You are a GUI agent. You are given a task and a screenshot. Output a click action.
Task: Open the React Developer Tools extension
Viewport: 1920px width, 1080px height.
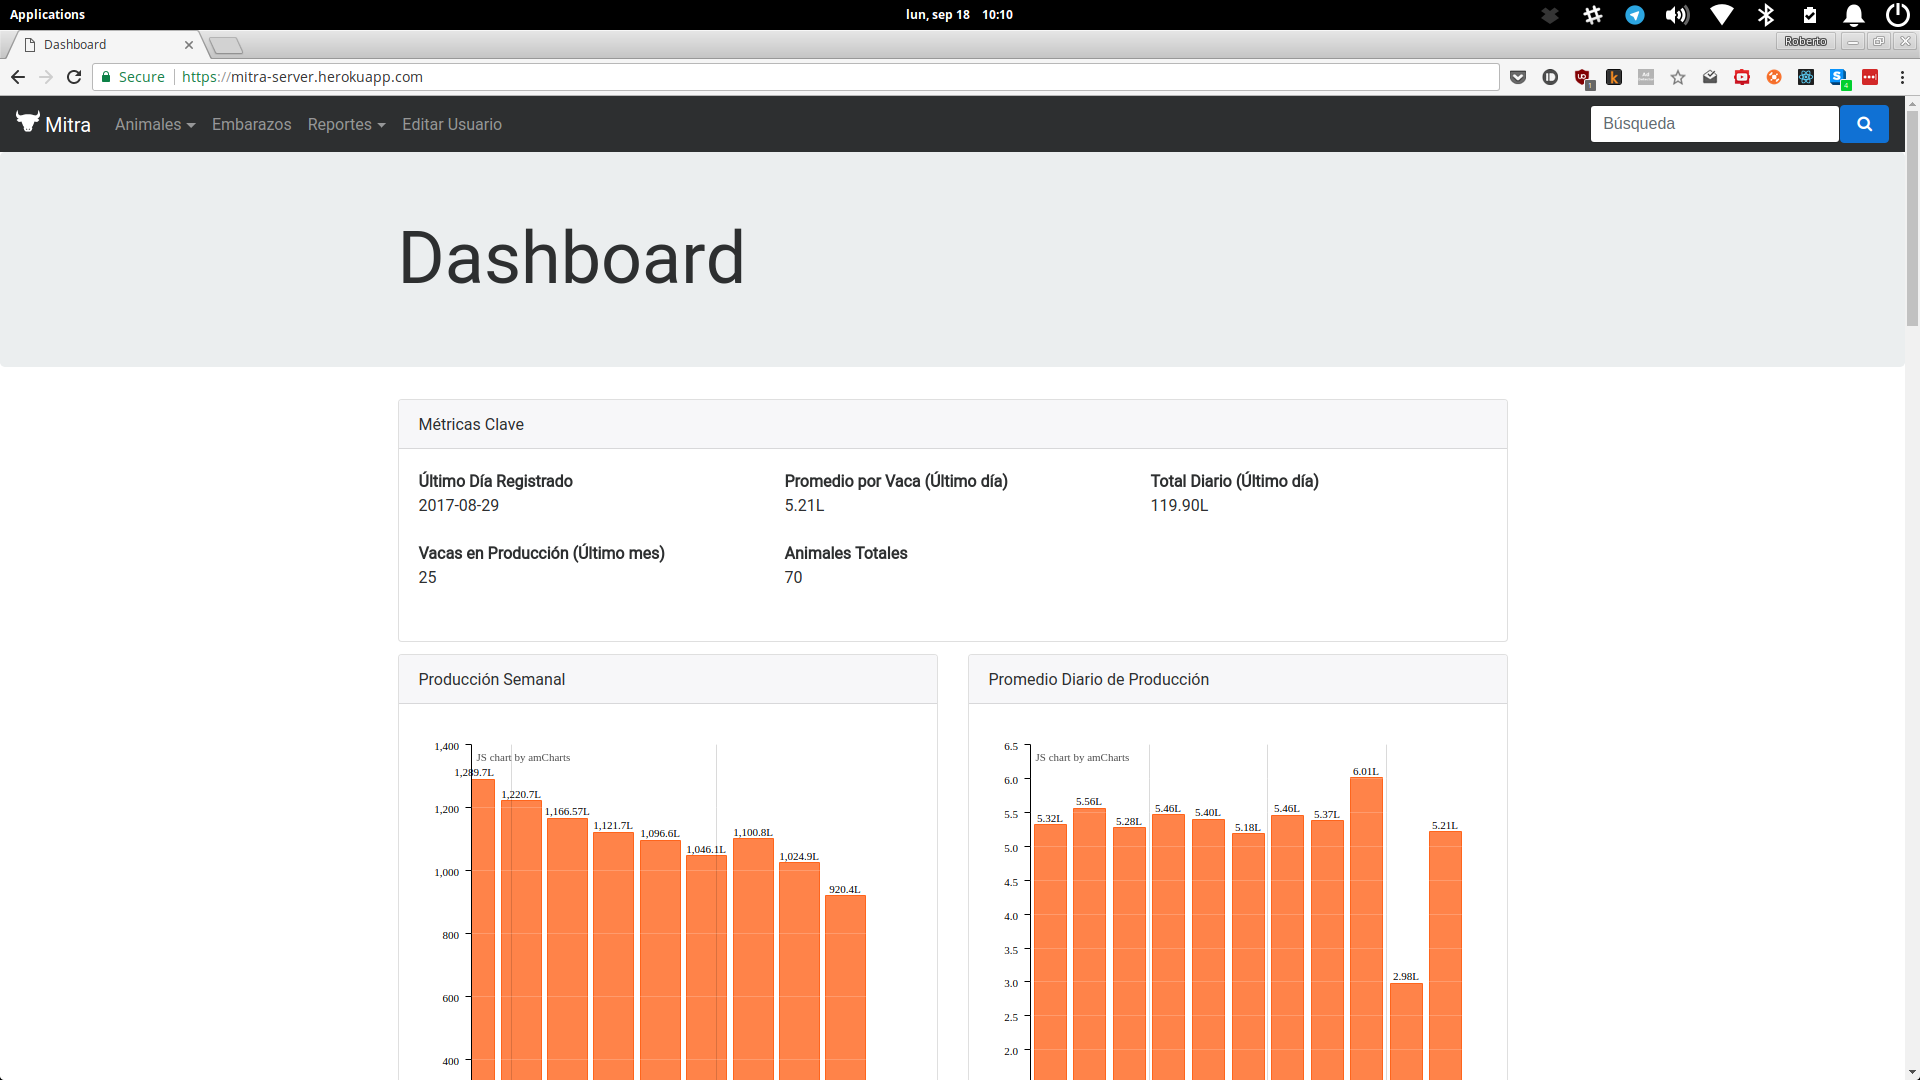tap(1806, 77)
